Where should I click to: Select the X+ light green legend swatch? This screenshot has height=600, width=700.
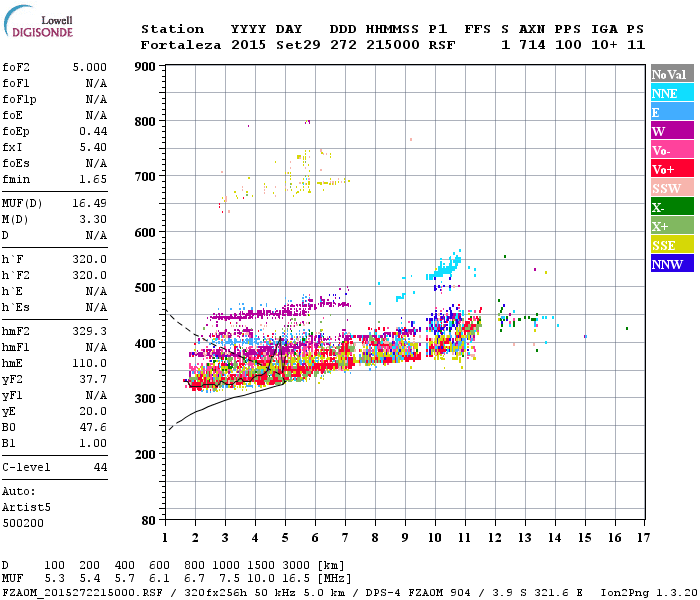[672, 226]
